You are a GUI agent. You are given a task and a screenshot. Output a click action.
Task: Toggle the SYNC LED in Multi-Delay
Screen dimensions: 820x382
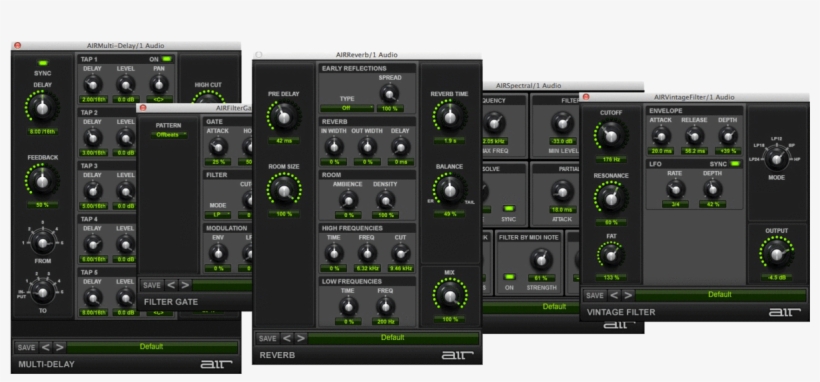(x=42, y=63)
